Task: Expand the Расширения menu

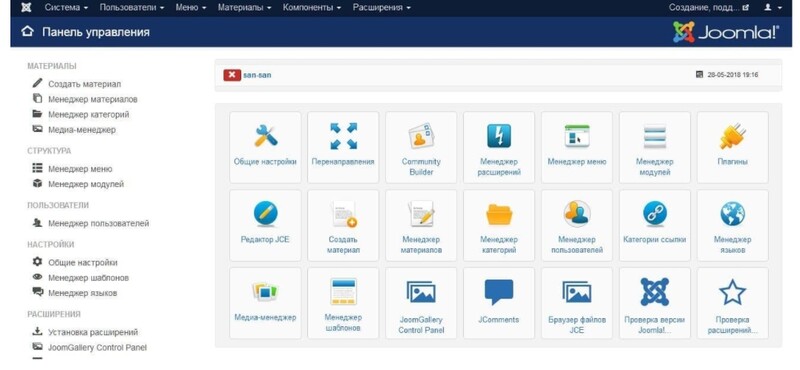Action: 382,8
